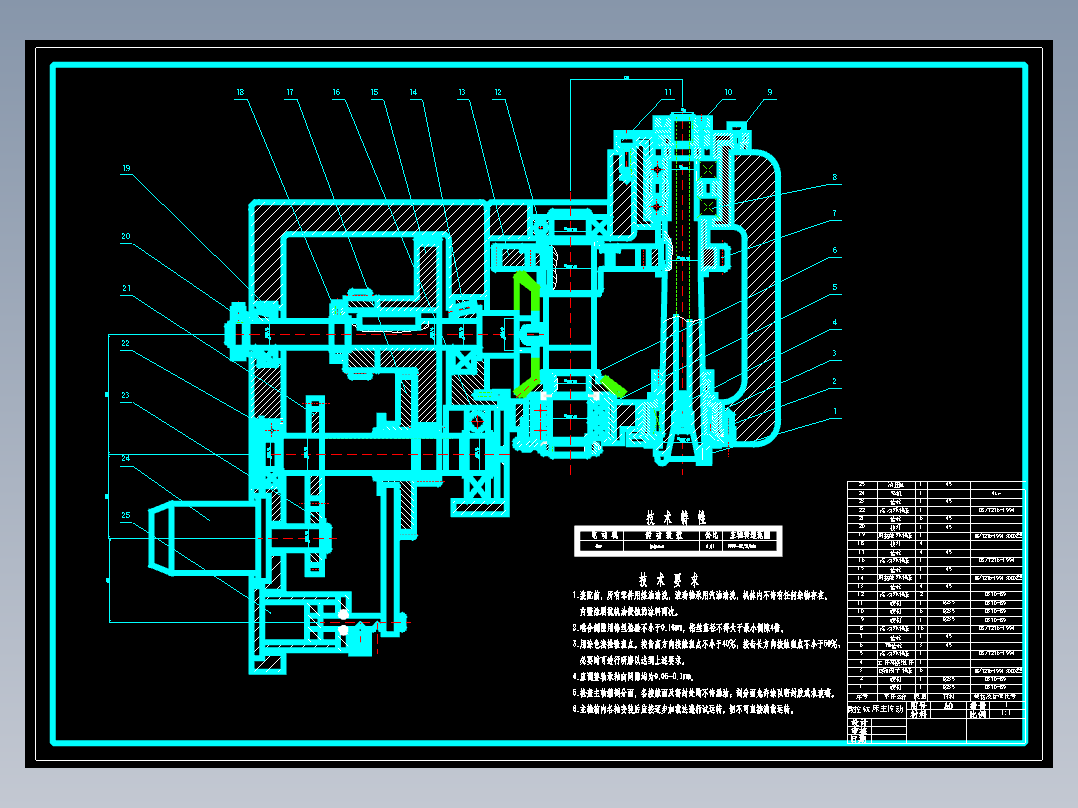Click part callout number 22
This screenshot has height=808, width=1078.
(126, 343)
